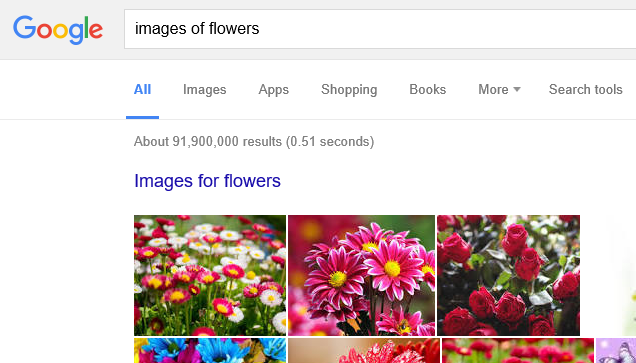The width and height of the screenshot is (636, 363).
Task: Click the results count text 'About 91,900,000 results'
Action: 208,142
